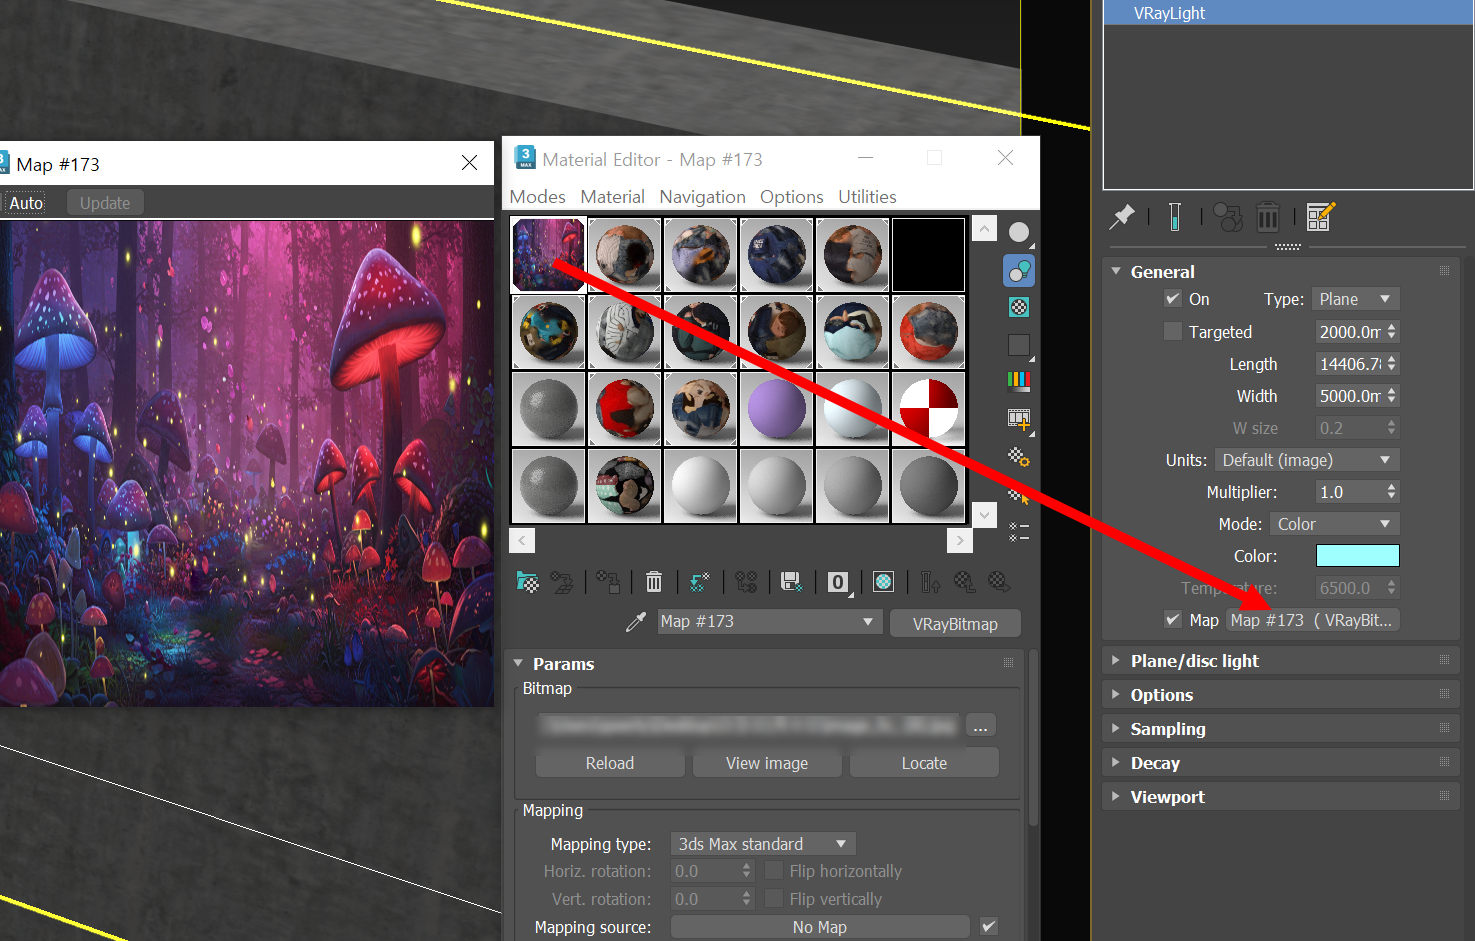Click the No Map mapping source button
This screenshot has height=941, width=1475.
point(819,927)
